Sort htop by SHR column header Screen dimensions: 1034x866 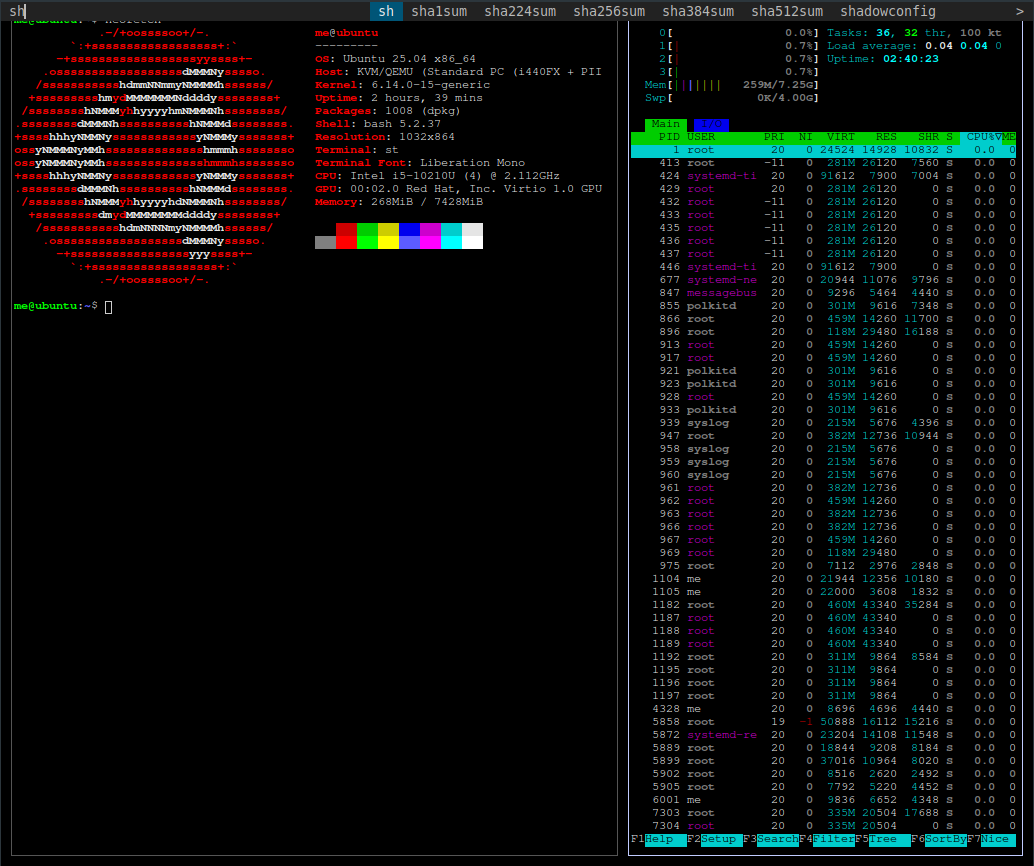[928, 137]
